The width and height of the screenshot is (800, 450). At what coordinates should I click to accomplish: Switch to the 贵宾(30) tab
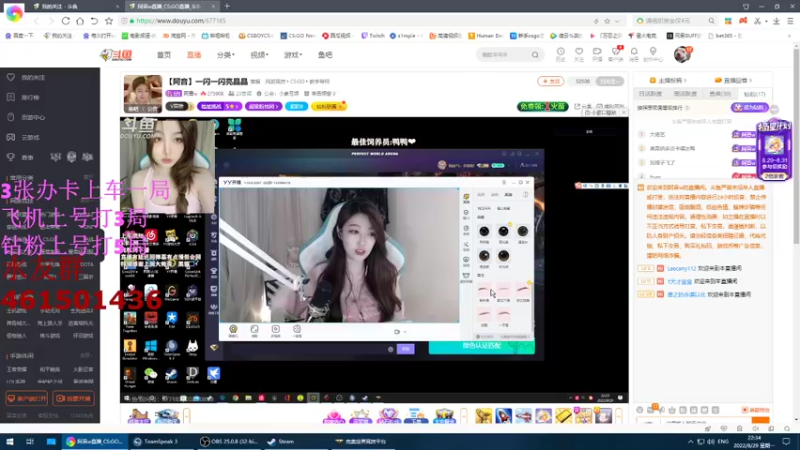pos(720,94)
